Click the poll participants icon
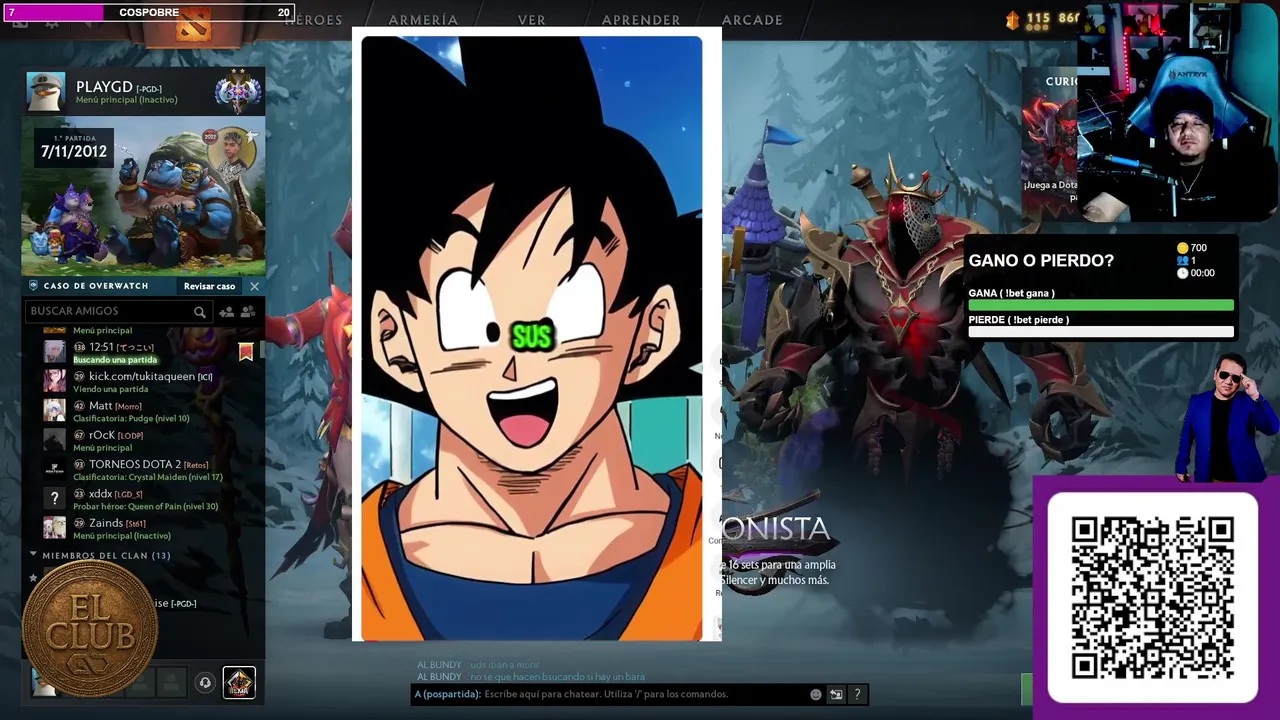Viewport: 1280px width, 720px height. 1182,260
